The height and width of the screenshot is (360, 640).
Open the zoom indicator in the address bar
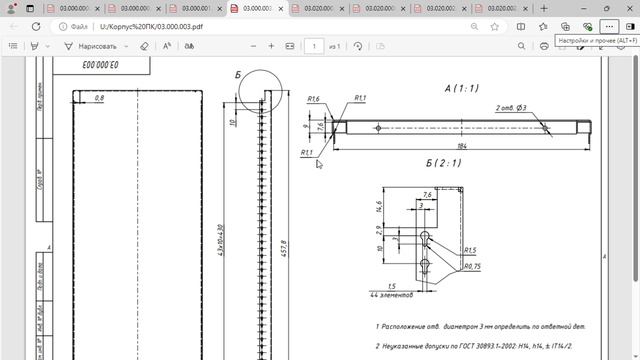click(474, 27)
